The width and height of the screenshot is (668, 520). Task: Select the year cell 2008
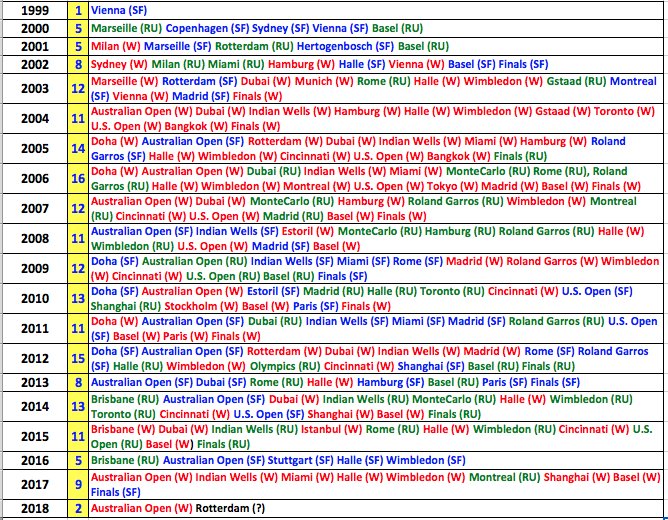point(35,238)
